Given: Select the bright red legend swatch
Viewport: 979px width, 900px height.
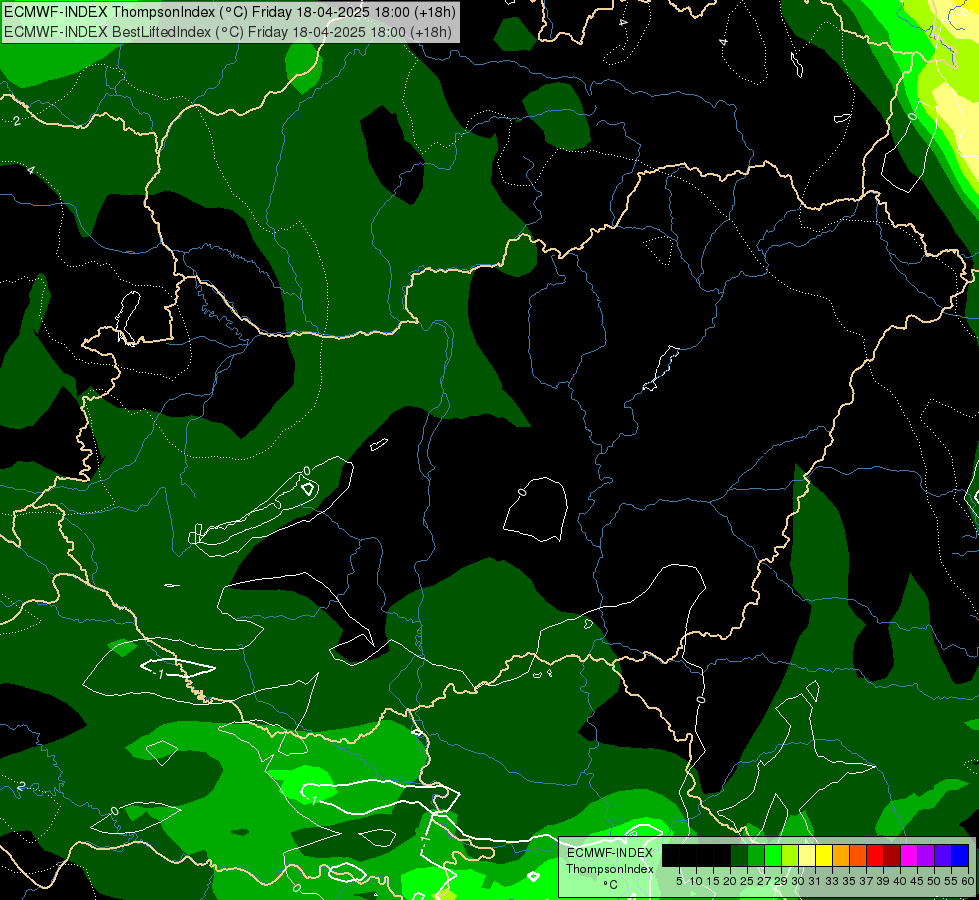Looking at the screenshot, I should [875, 856].
